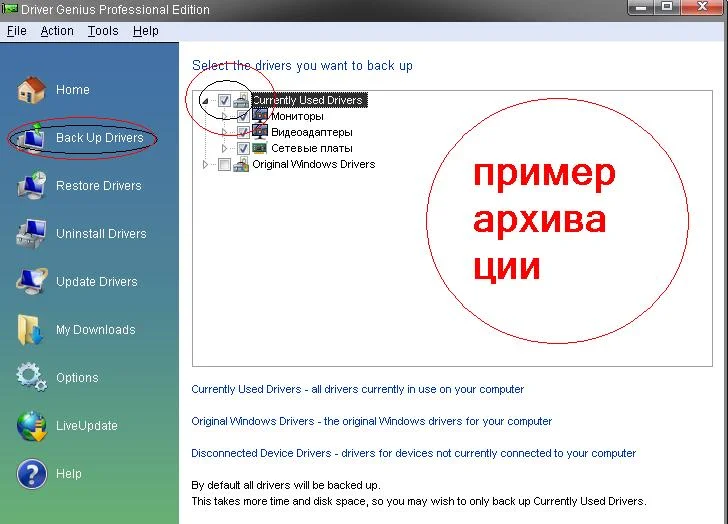Click the Back Up Drivers monitor icon

tap(31, 138)
